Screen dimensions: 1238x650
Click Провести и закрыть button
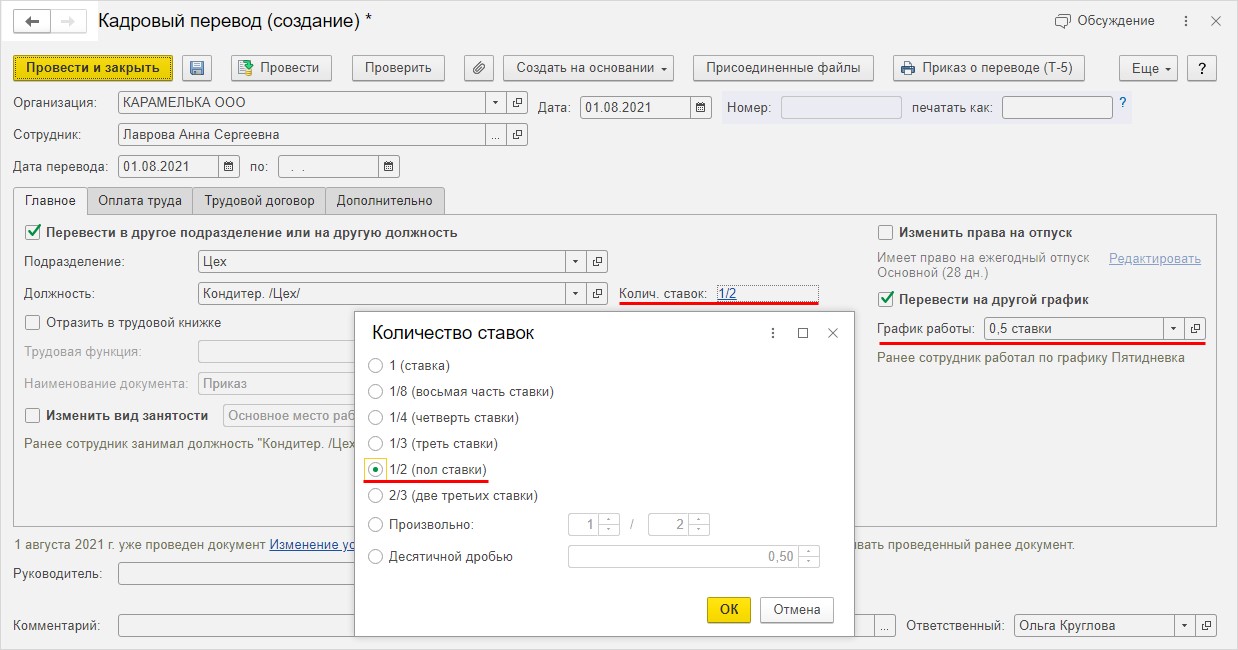[93, 68]
